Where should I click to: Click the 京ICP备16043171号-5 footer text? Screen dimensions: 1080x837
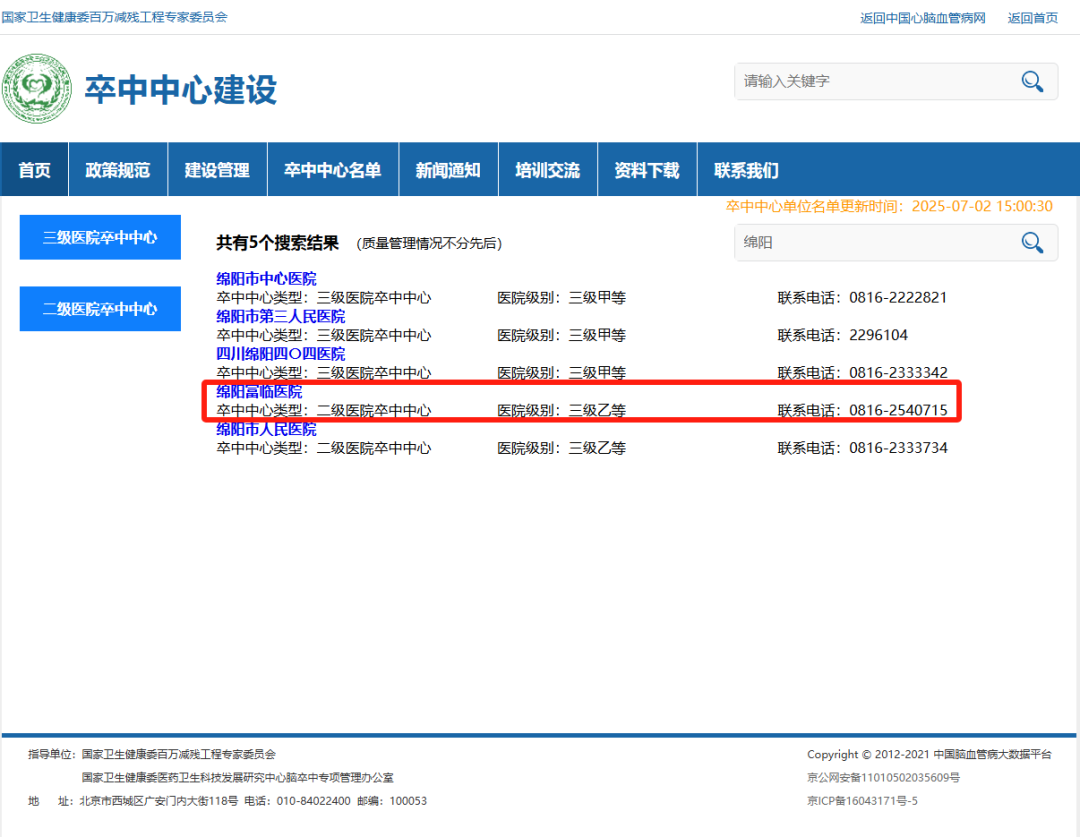coord(862,801)
